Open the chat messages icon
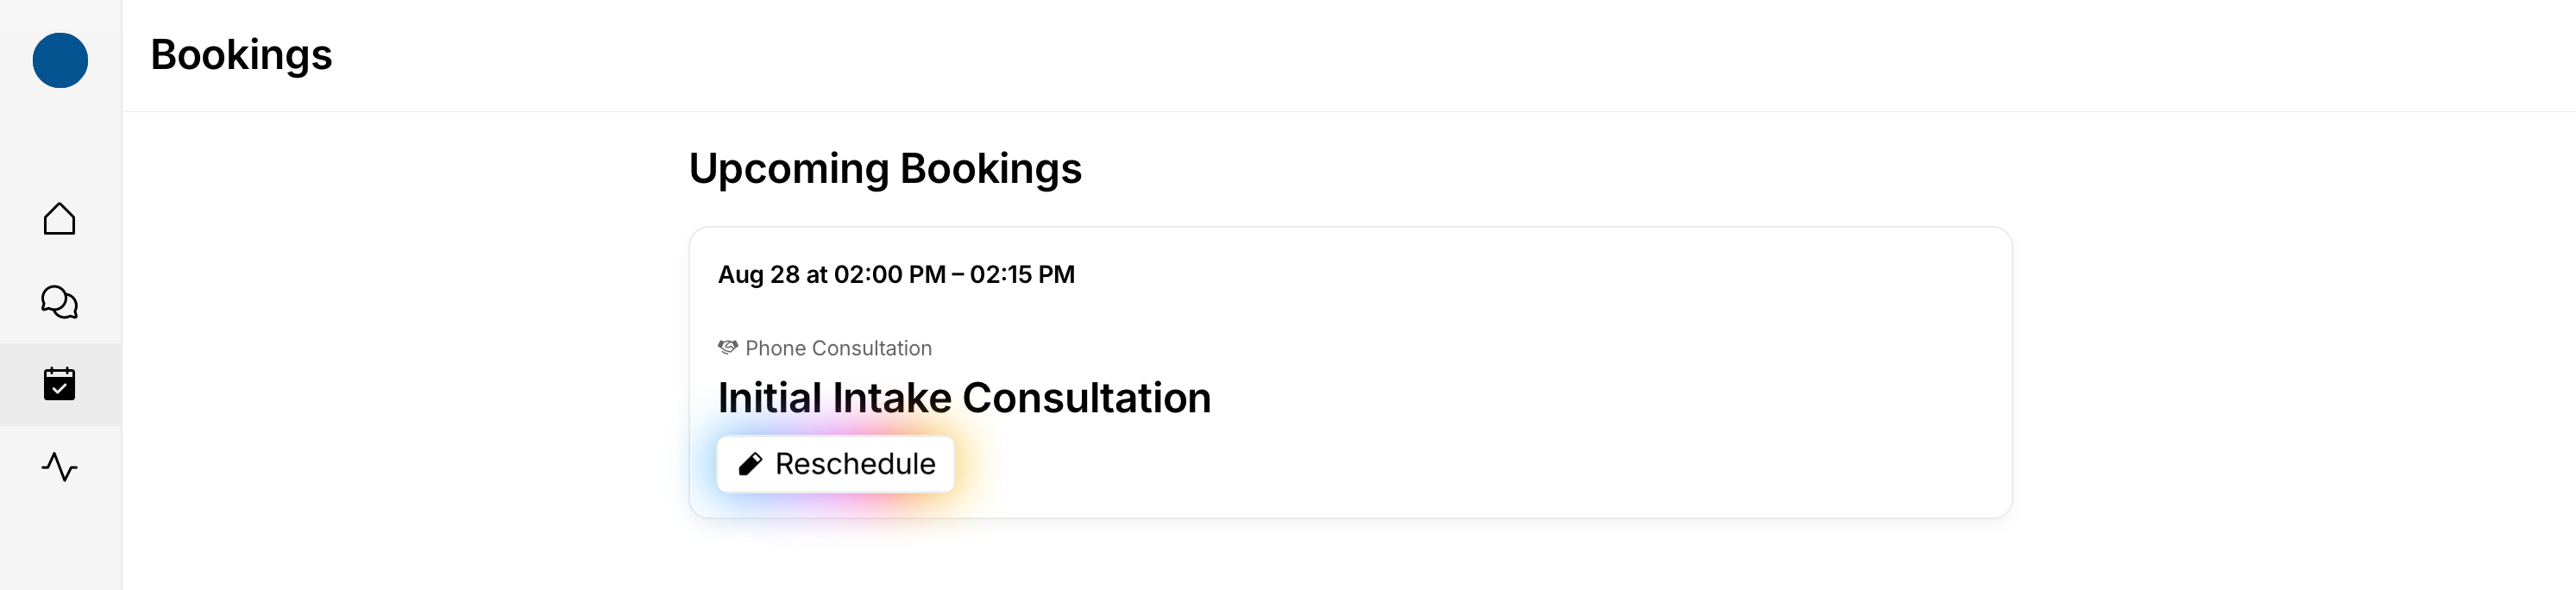The image size is (2576, 590). pos(60,302)
